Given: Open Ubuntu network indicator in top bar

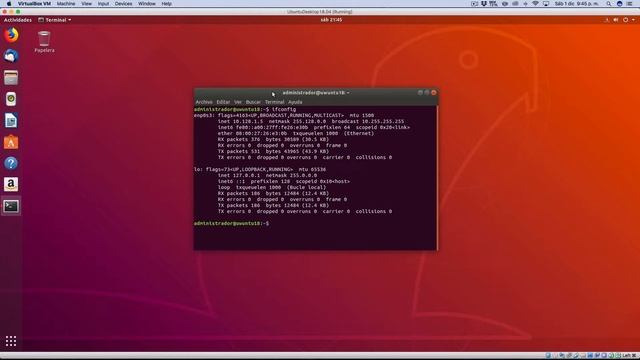Looking at the screenshot, I should click(607, 20).
